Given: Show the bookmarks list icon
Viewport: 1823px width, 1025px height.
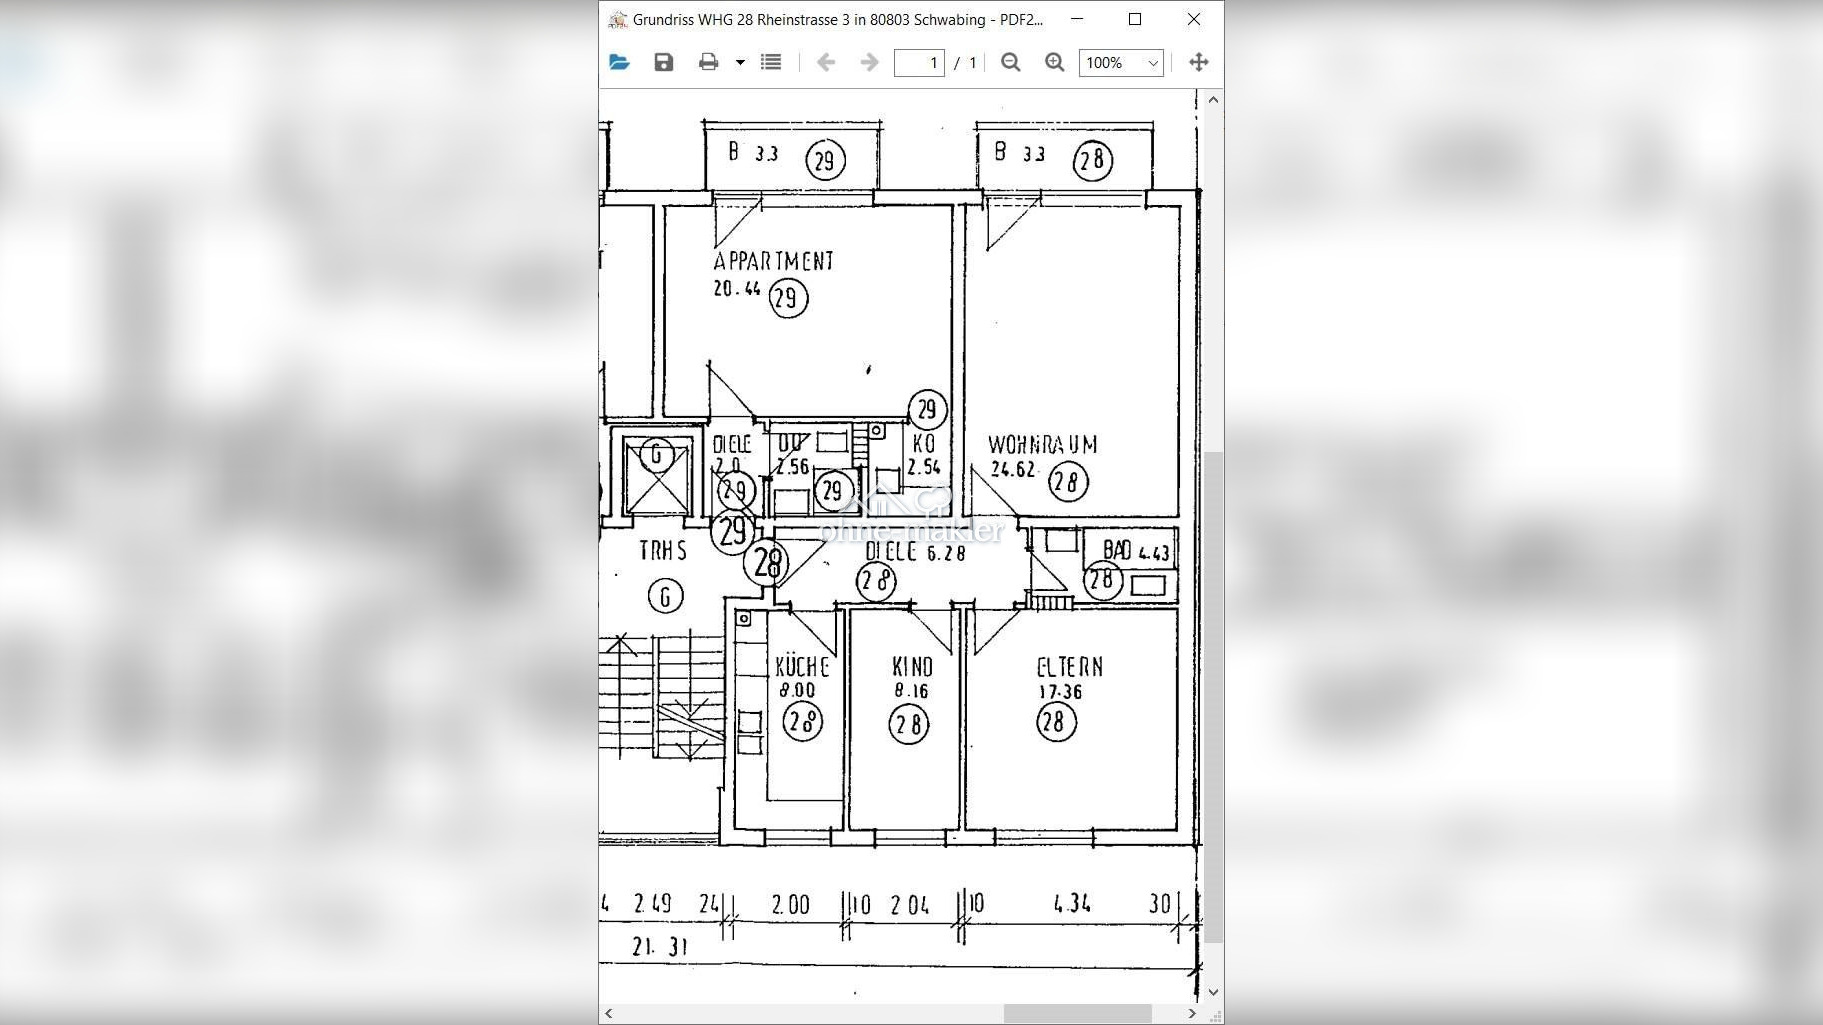Looking at the screenshot, I should click(771, 62).
